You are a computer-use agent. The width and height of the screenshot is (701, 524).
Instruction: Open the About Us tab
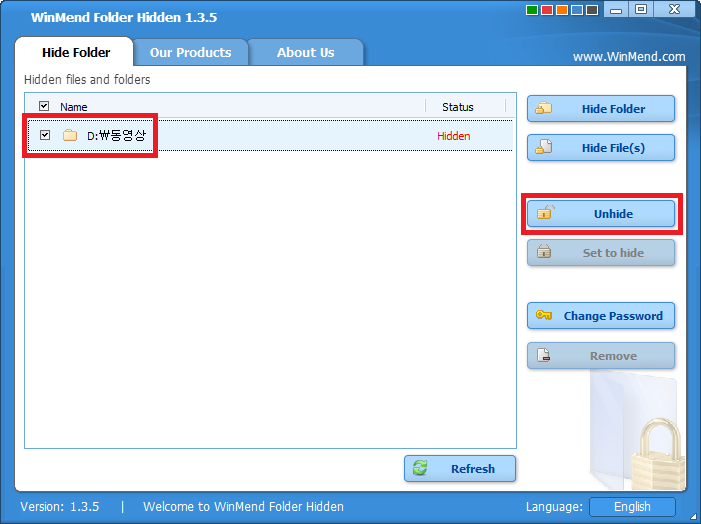(x=305, y=52)
